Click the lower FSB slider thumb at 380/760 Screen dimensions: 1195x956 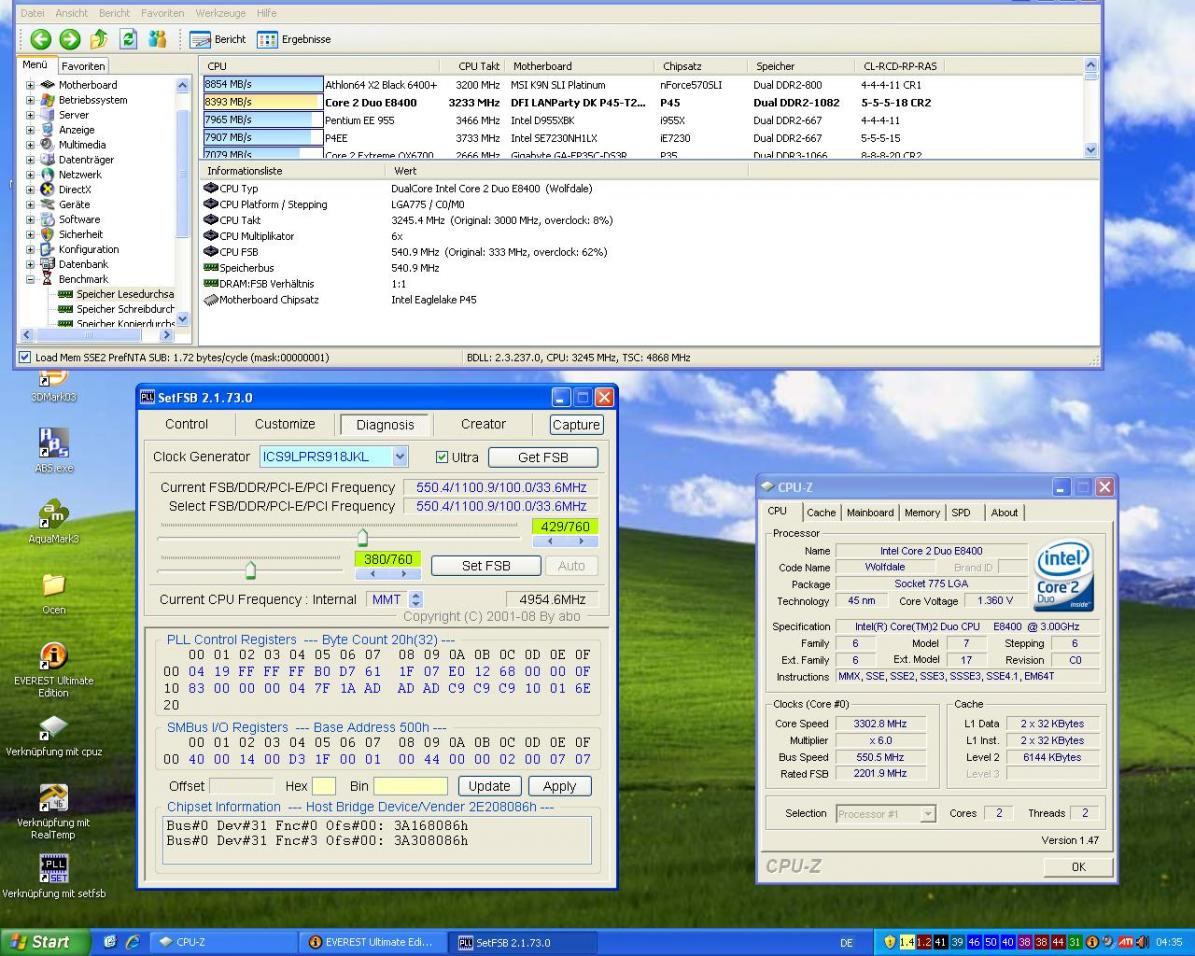(x=250, y=569)
